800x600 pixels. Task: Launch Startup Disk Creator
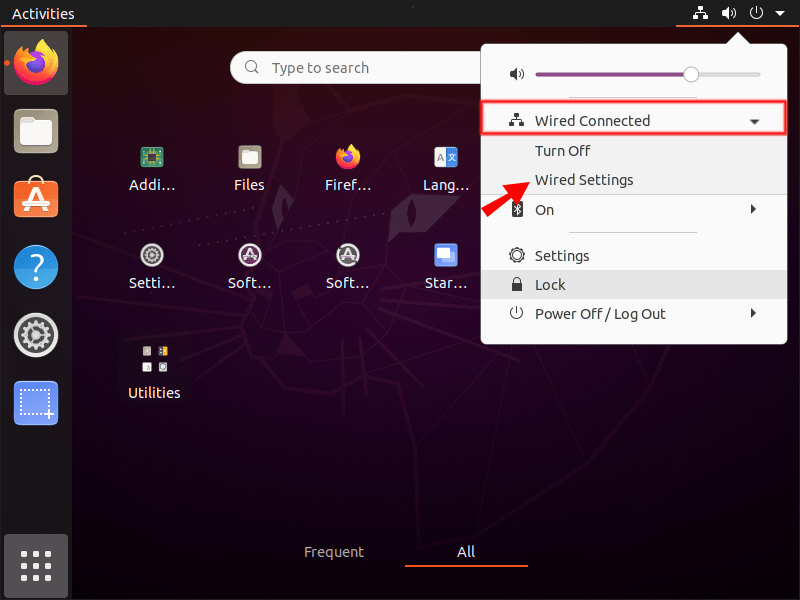[446, 255]
